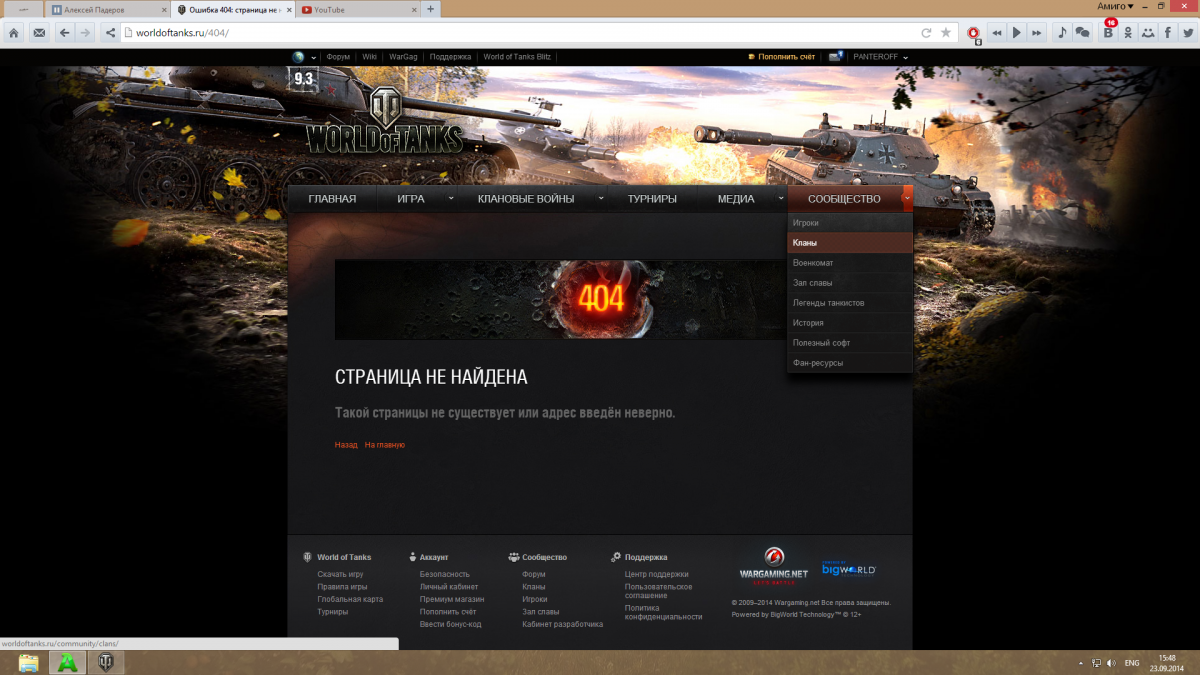The height and width of the screenshot is (675, 1200).
Task: Open the chat bubbles icon
Action: pos(1083,33)
